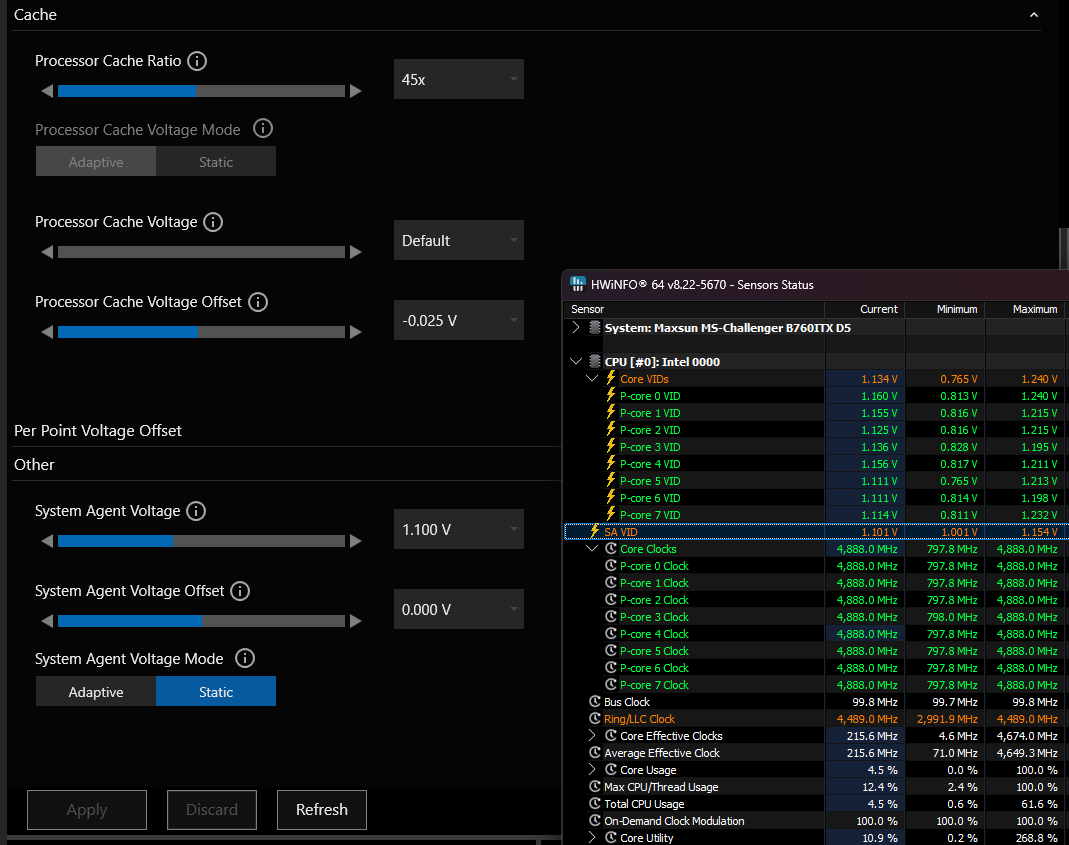Open the 0.000 V offset dropdown
This screenshot has height=845, width=1069.
[459, 609]
